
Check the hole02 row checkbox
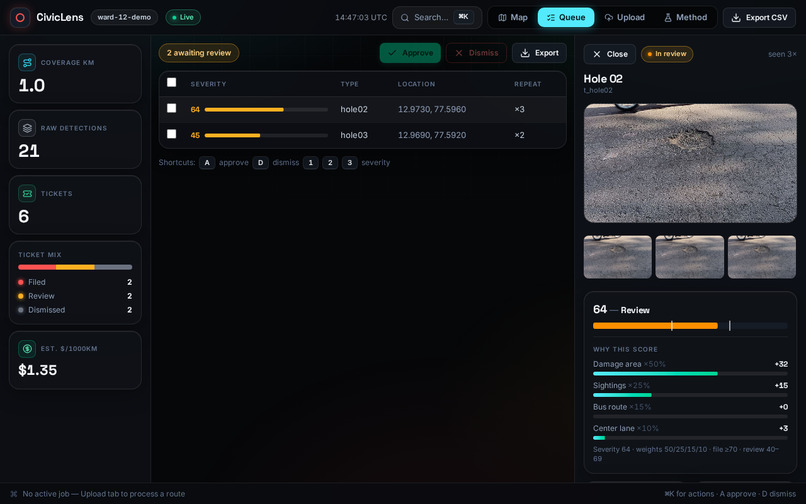[172, 108]
